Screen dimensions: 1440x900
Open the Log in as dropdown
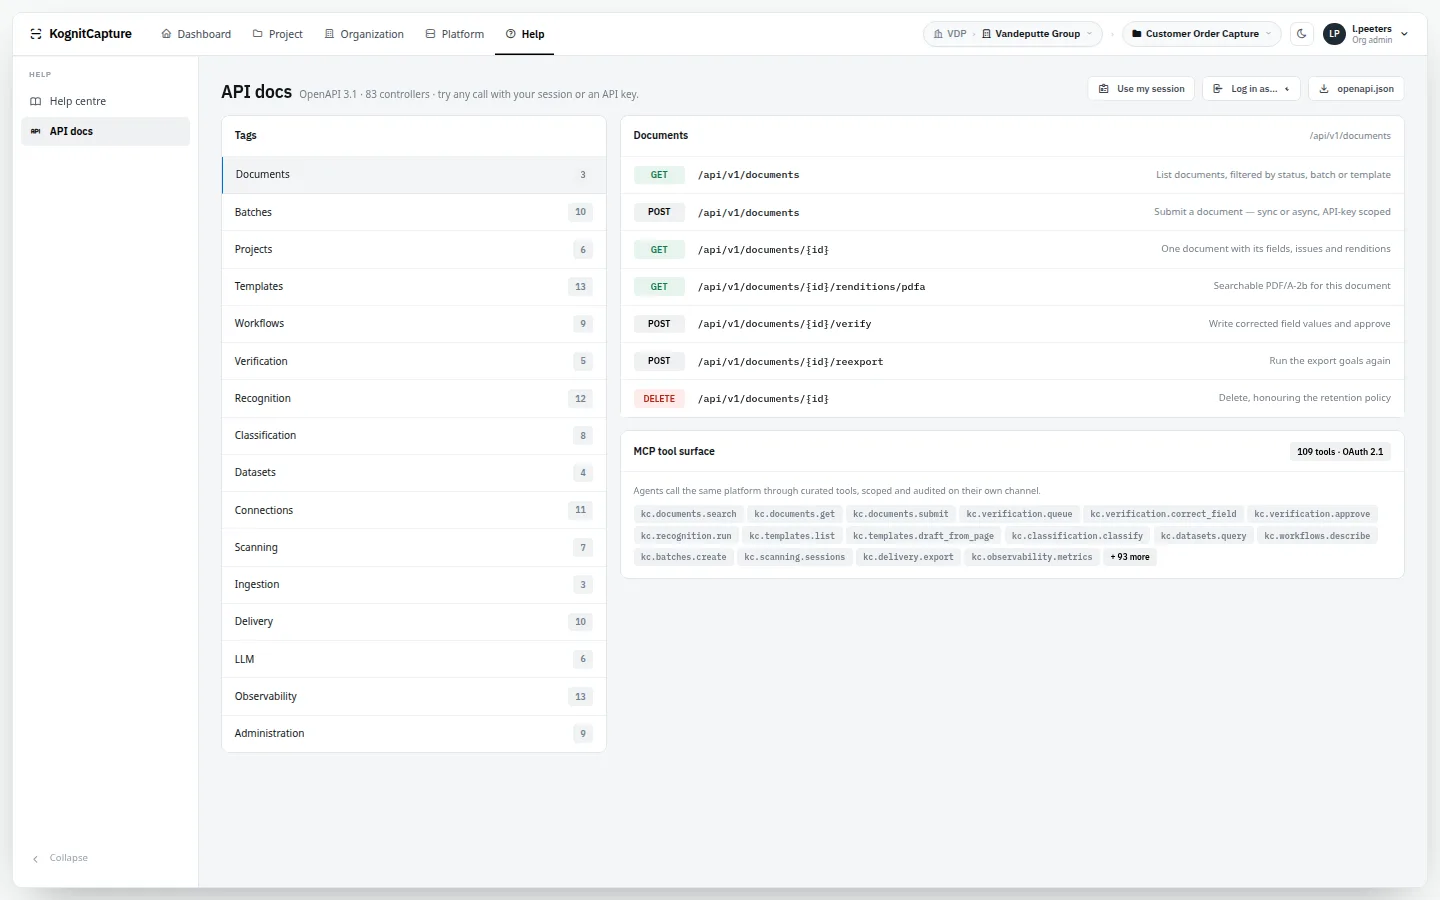point(1251,89)
